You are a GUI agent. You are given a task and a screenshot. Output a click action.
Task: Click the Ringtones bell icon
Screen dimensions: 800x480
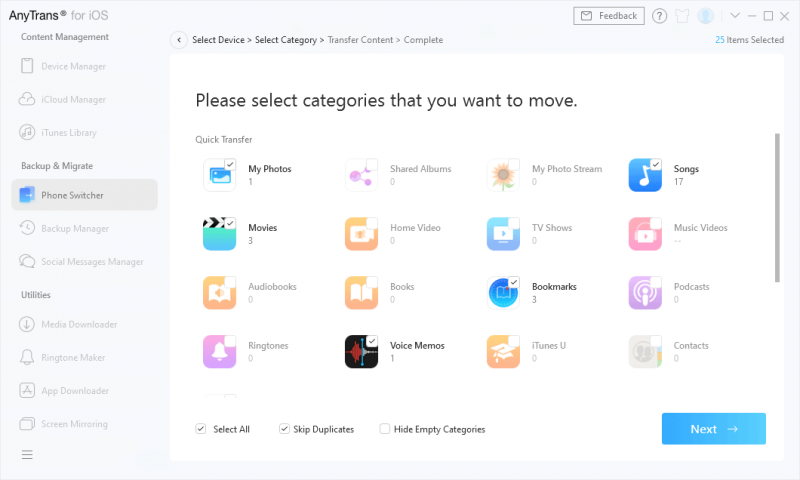219,351
